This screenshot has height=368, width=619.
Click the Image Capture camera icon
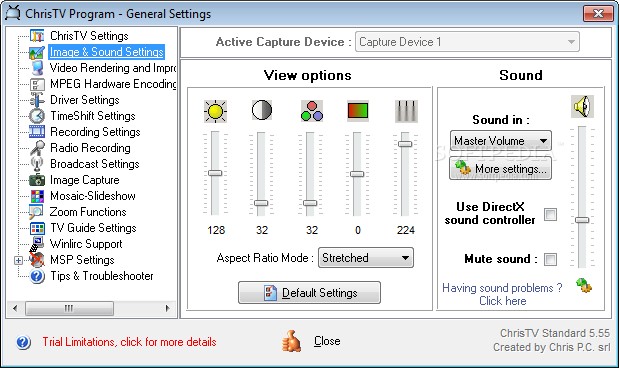click(x=37, y=180)
